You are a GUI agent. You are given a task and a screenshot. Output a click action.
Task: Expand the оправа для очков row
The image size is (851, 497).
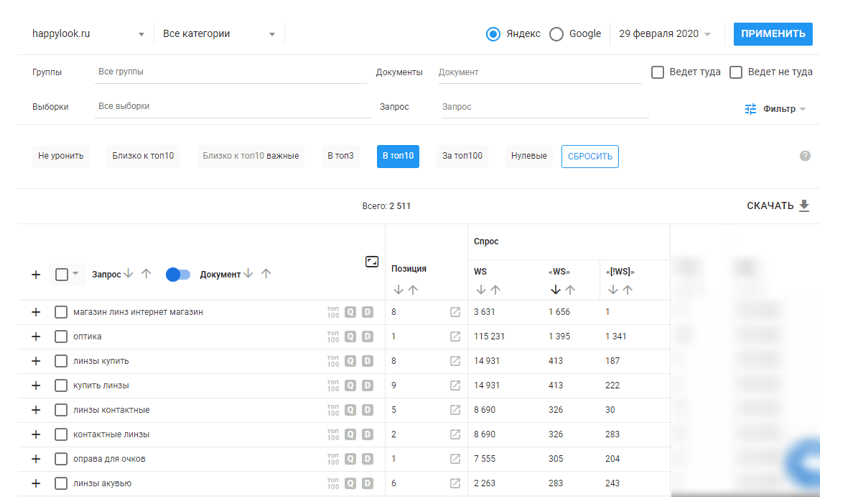point(36,459)
